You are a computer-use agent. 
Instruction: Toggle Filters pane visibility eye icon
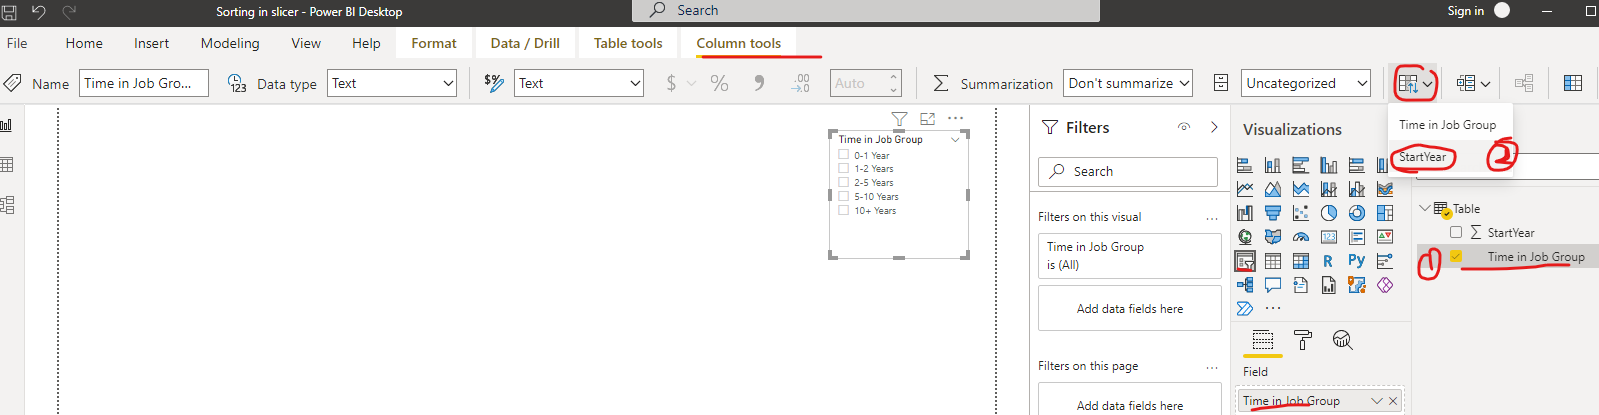(1184, 127)
